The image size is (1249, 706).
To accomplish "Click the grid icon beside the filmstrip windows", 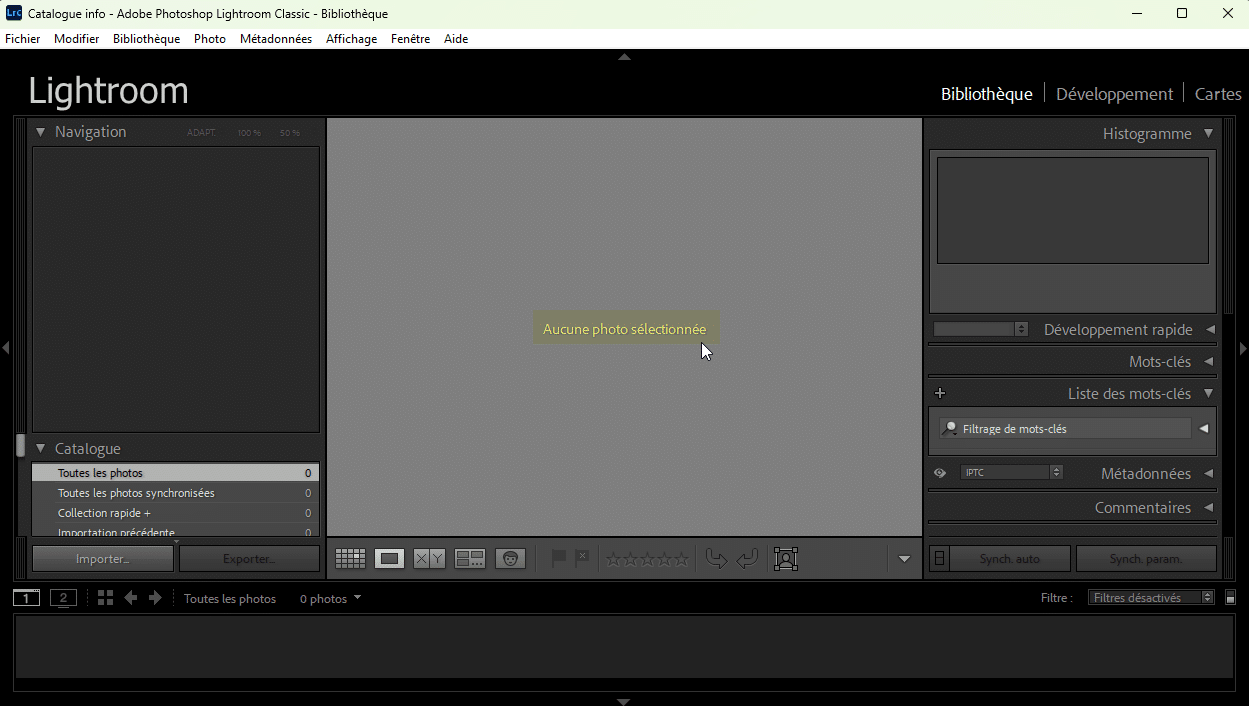I will [x=105, y=597].
